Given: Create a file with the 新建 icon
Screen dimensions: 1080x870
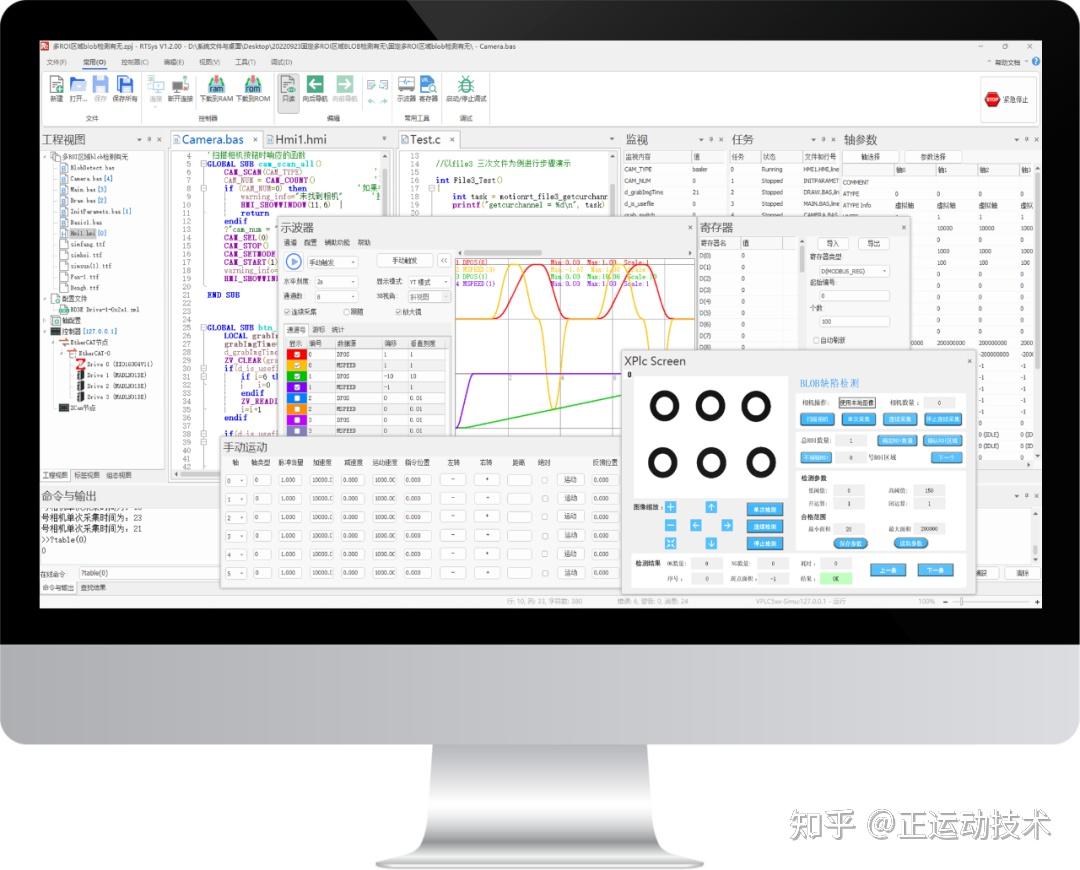Looking at the screenshot, I should coord(58,85).
